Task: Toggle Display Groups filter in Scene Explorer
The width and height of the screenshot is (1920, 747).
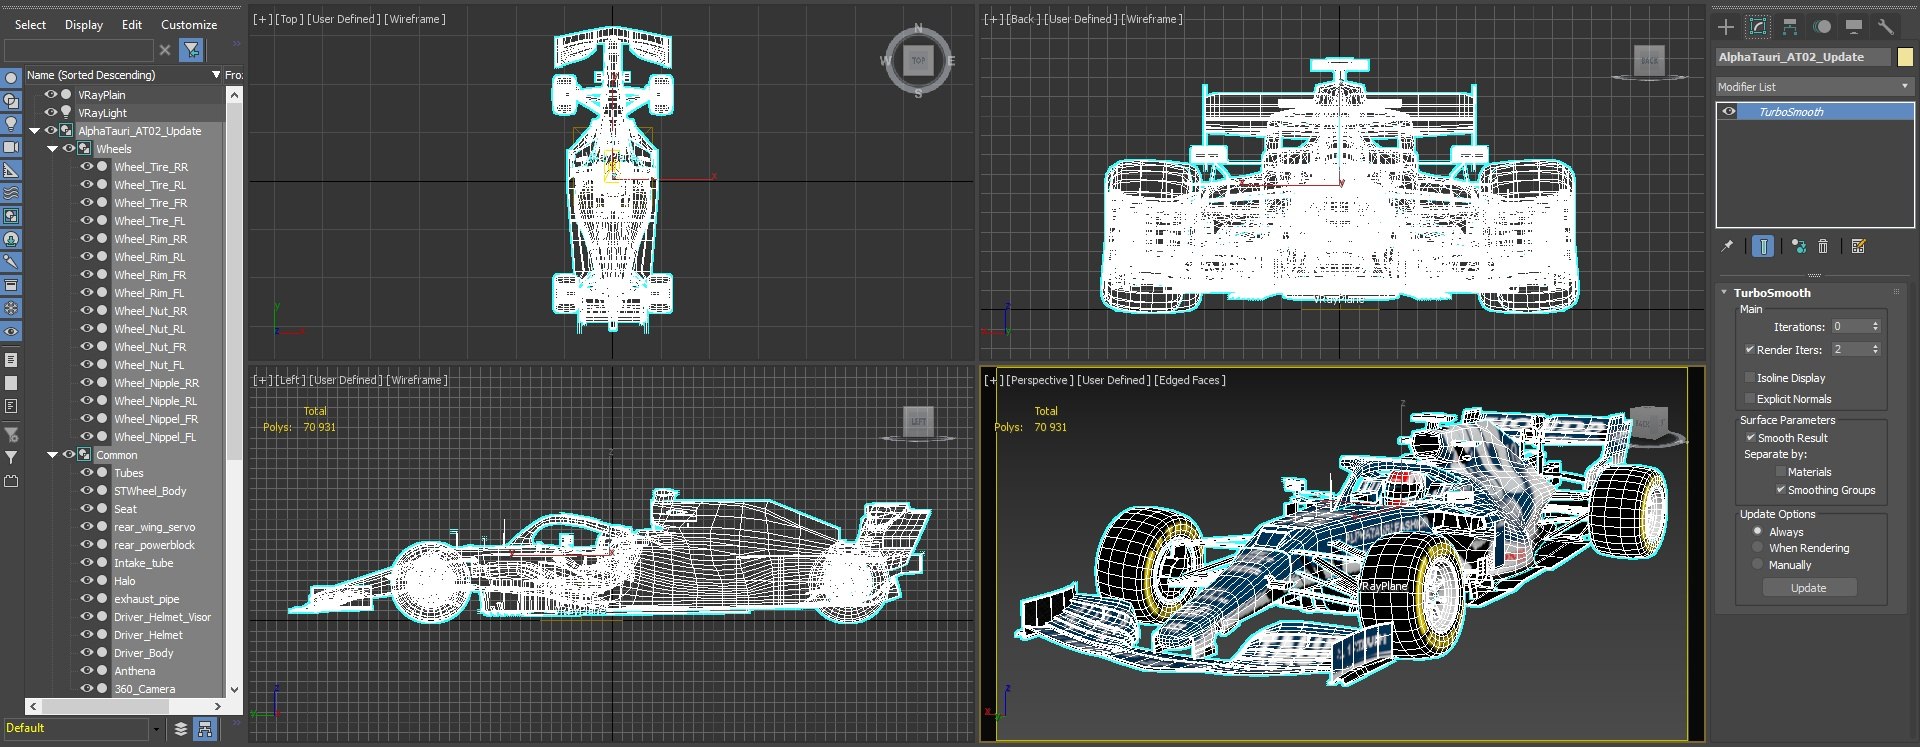Action: 11,216
